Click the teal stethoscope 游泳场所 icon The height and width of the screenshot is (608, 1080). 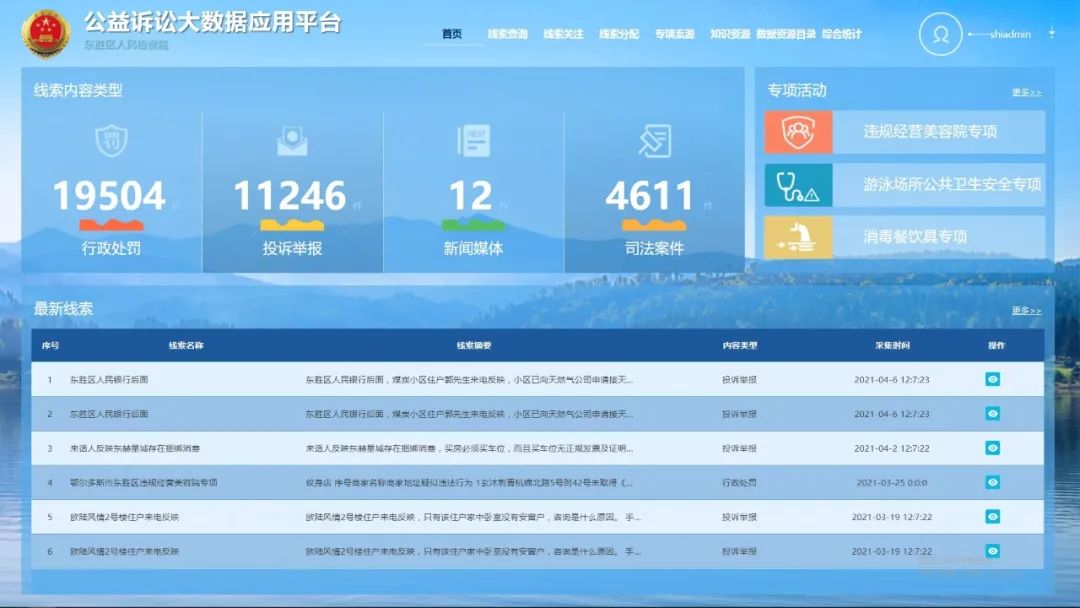798,185
